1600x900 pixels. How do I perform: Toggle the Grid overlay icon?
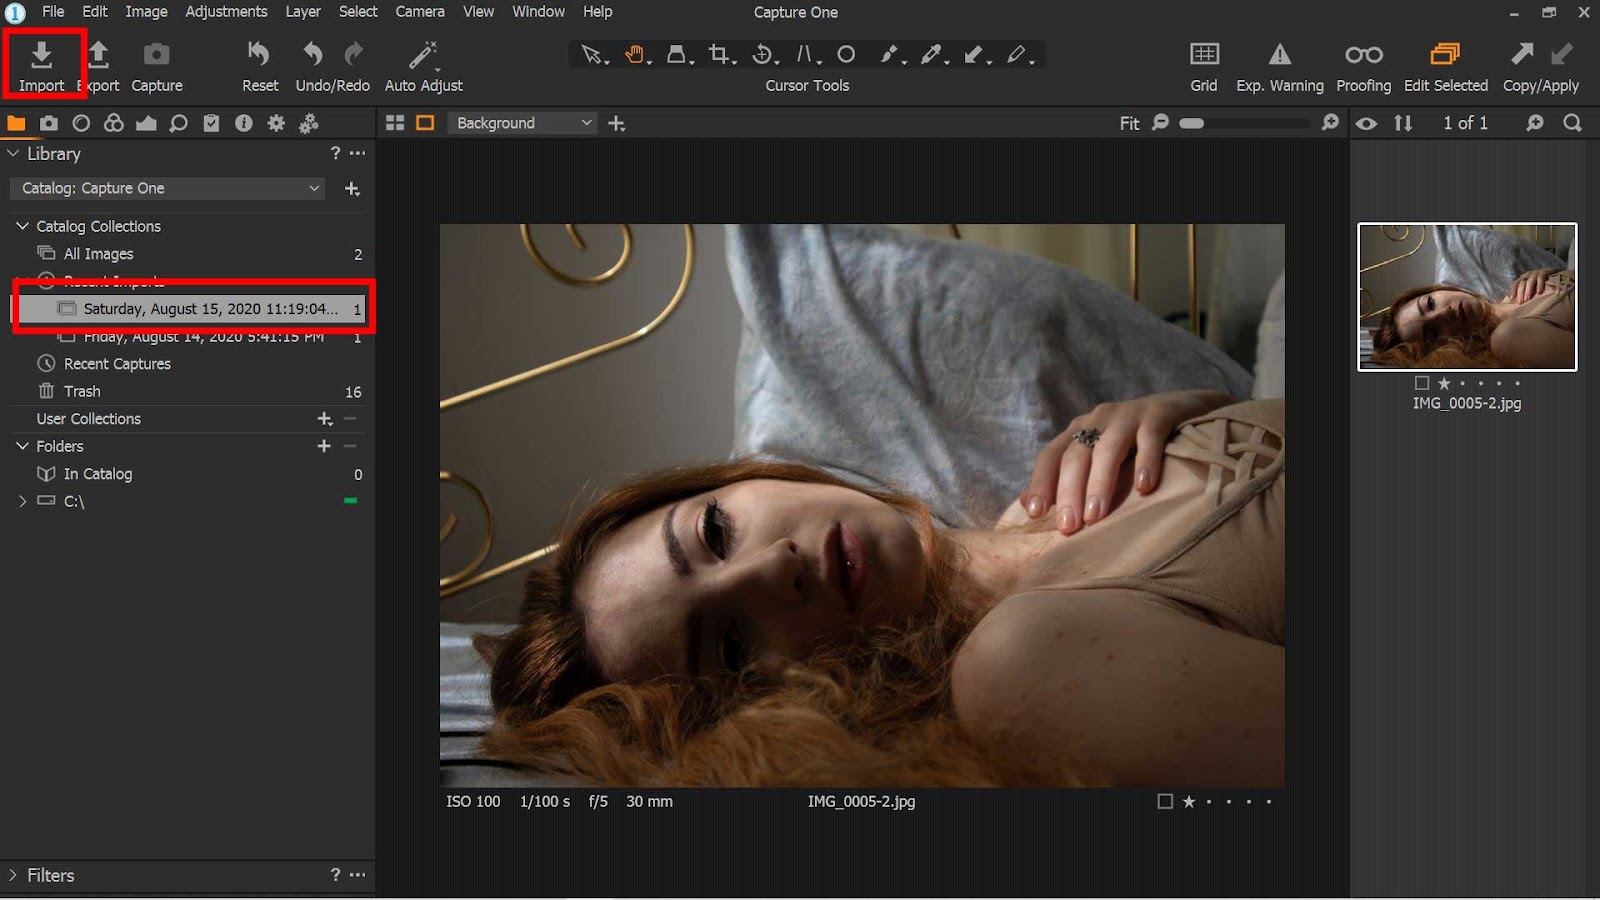1204,55
